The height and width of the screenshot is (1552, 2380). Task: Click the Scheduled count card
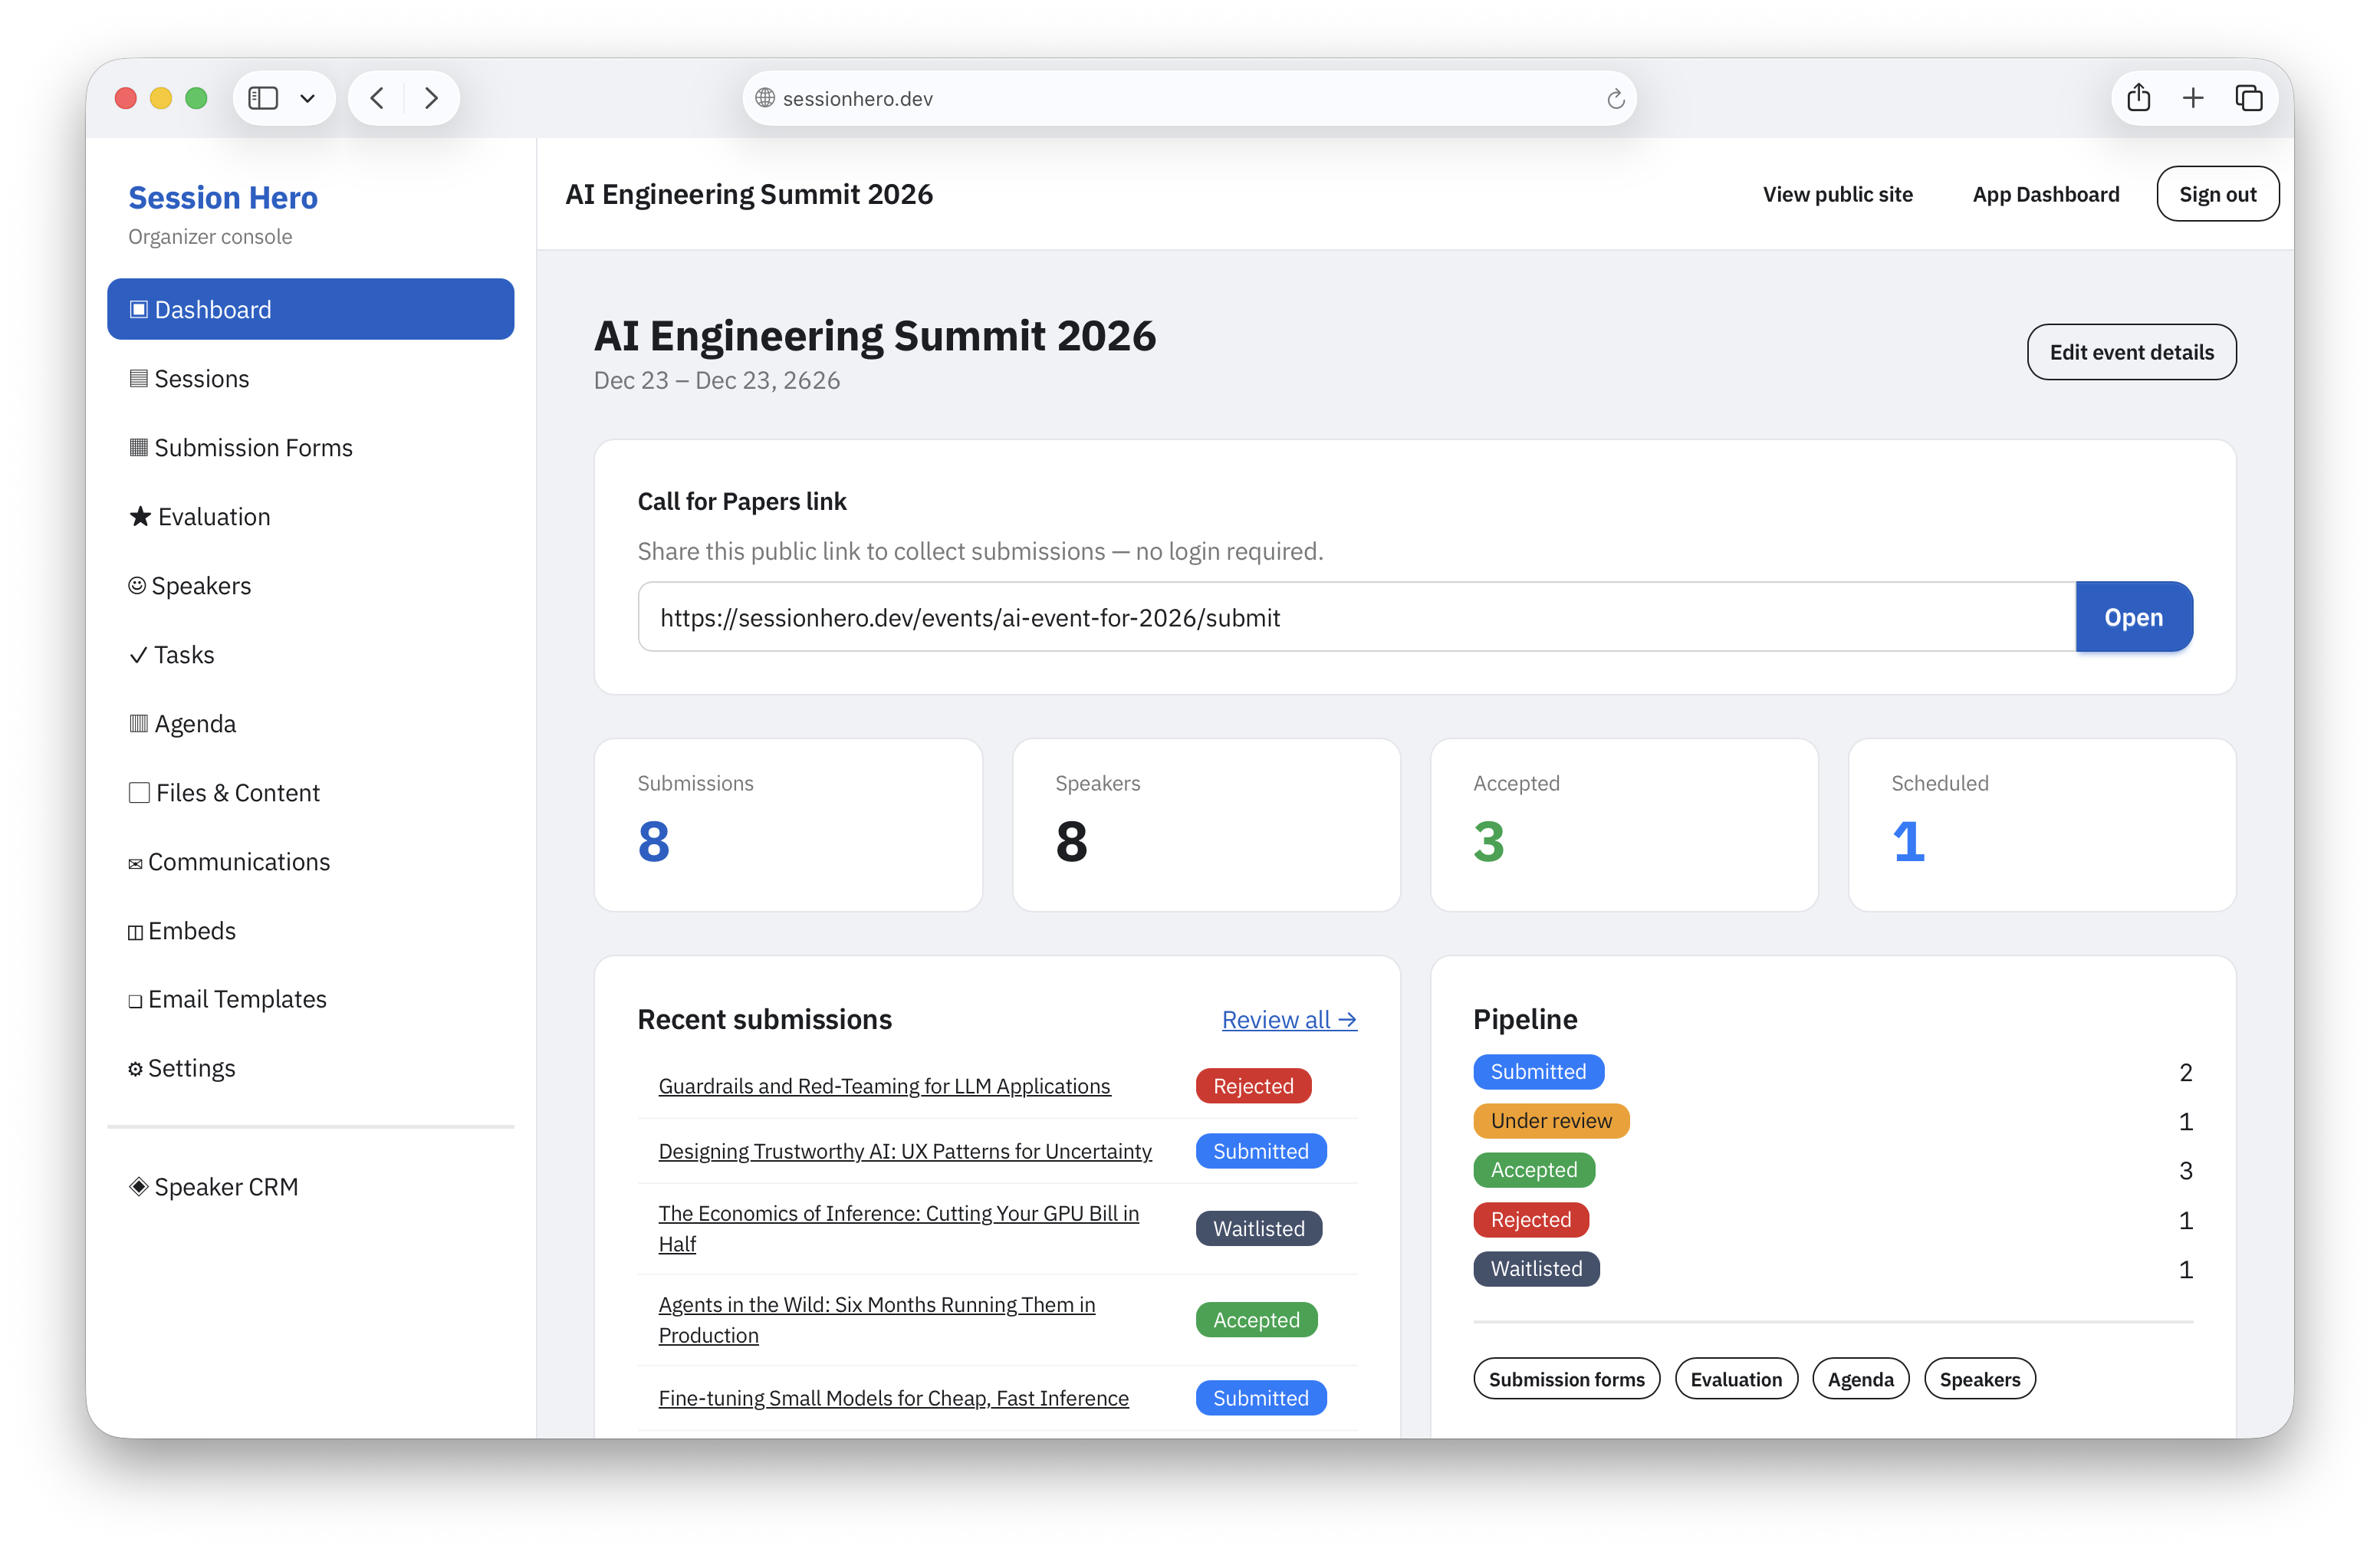[x=2042, y=825]
